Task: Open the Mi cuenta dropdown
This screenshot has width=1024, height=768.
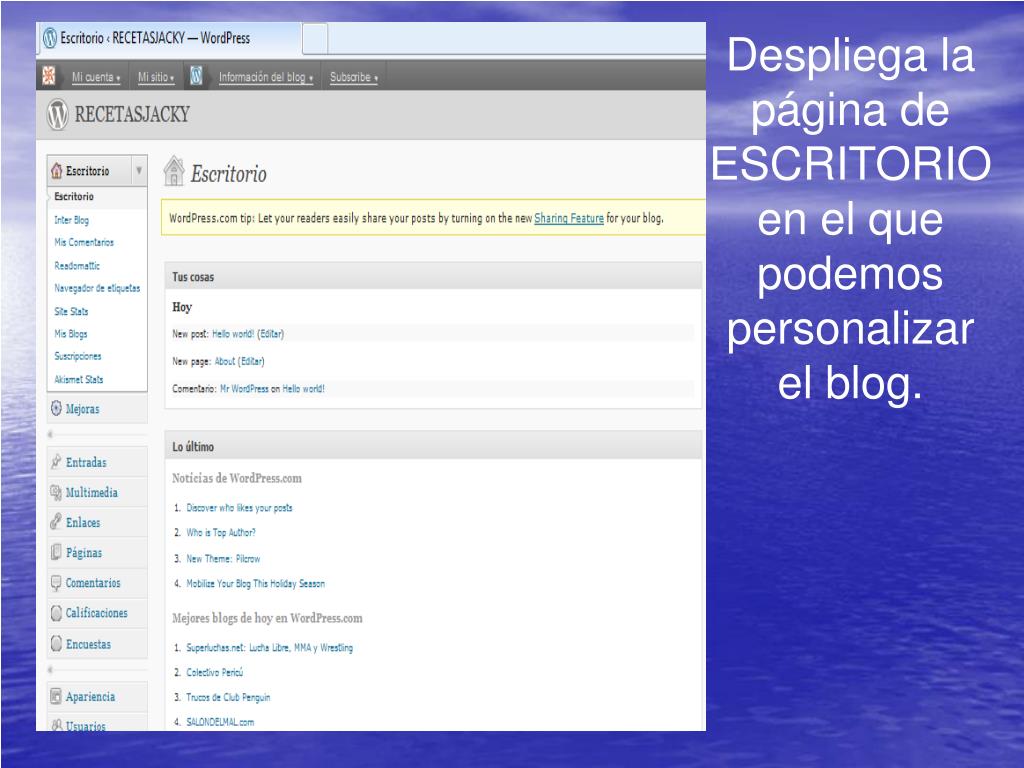Action: tap(96, 77)
